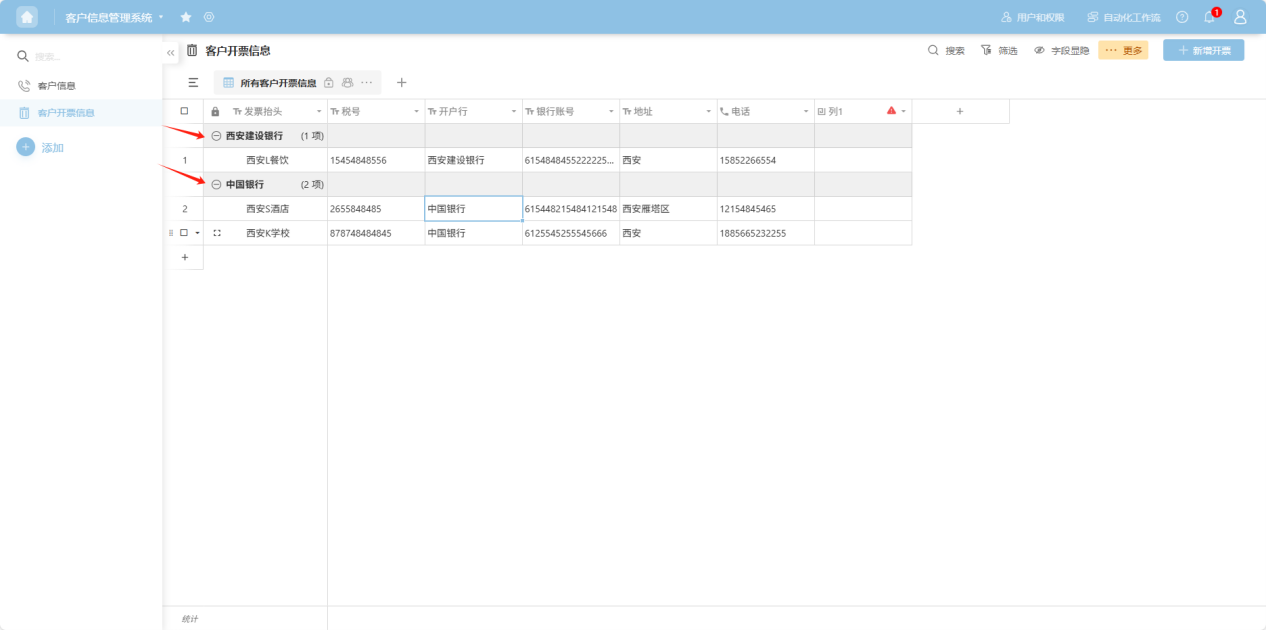Image resolution: width=1266 pixels, height=630 pixels.
Task: Toggle 字段显隐 field visibility
Action: point(1061,50)
